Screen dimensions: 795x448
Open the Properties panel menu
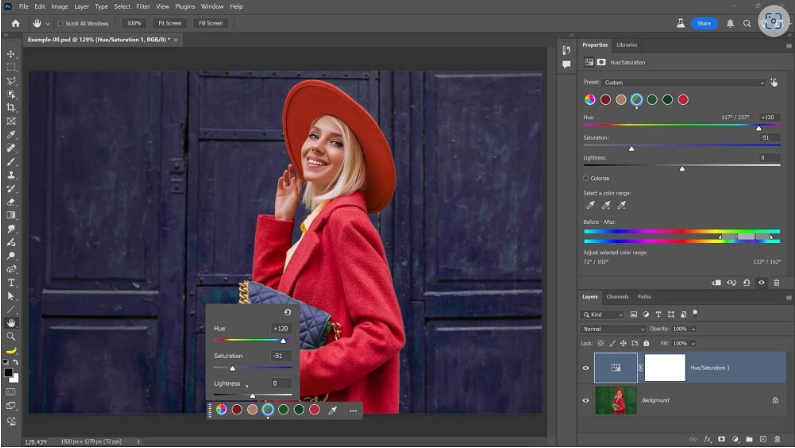point(788,46)
